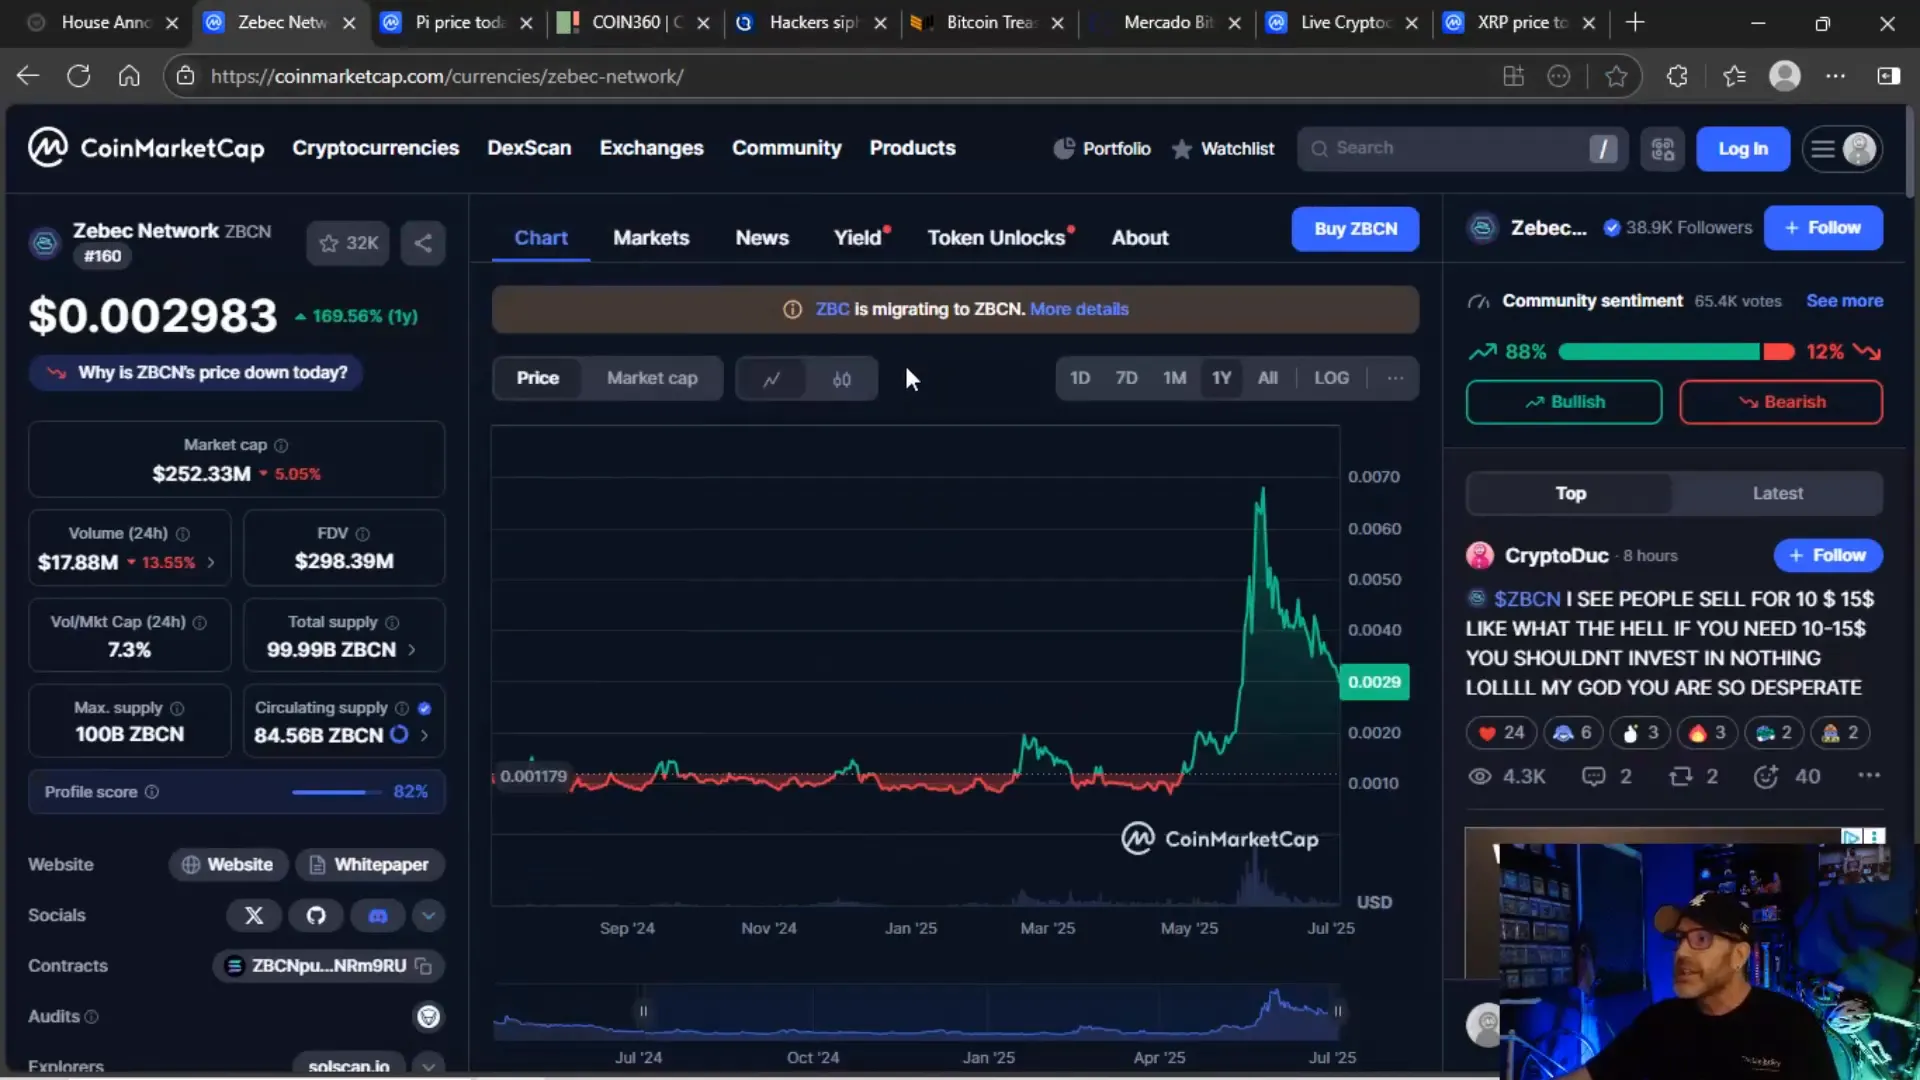The image size is (1920, 1080).
Task: Show Latest community posts
Action: click(1777, 493)
